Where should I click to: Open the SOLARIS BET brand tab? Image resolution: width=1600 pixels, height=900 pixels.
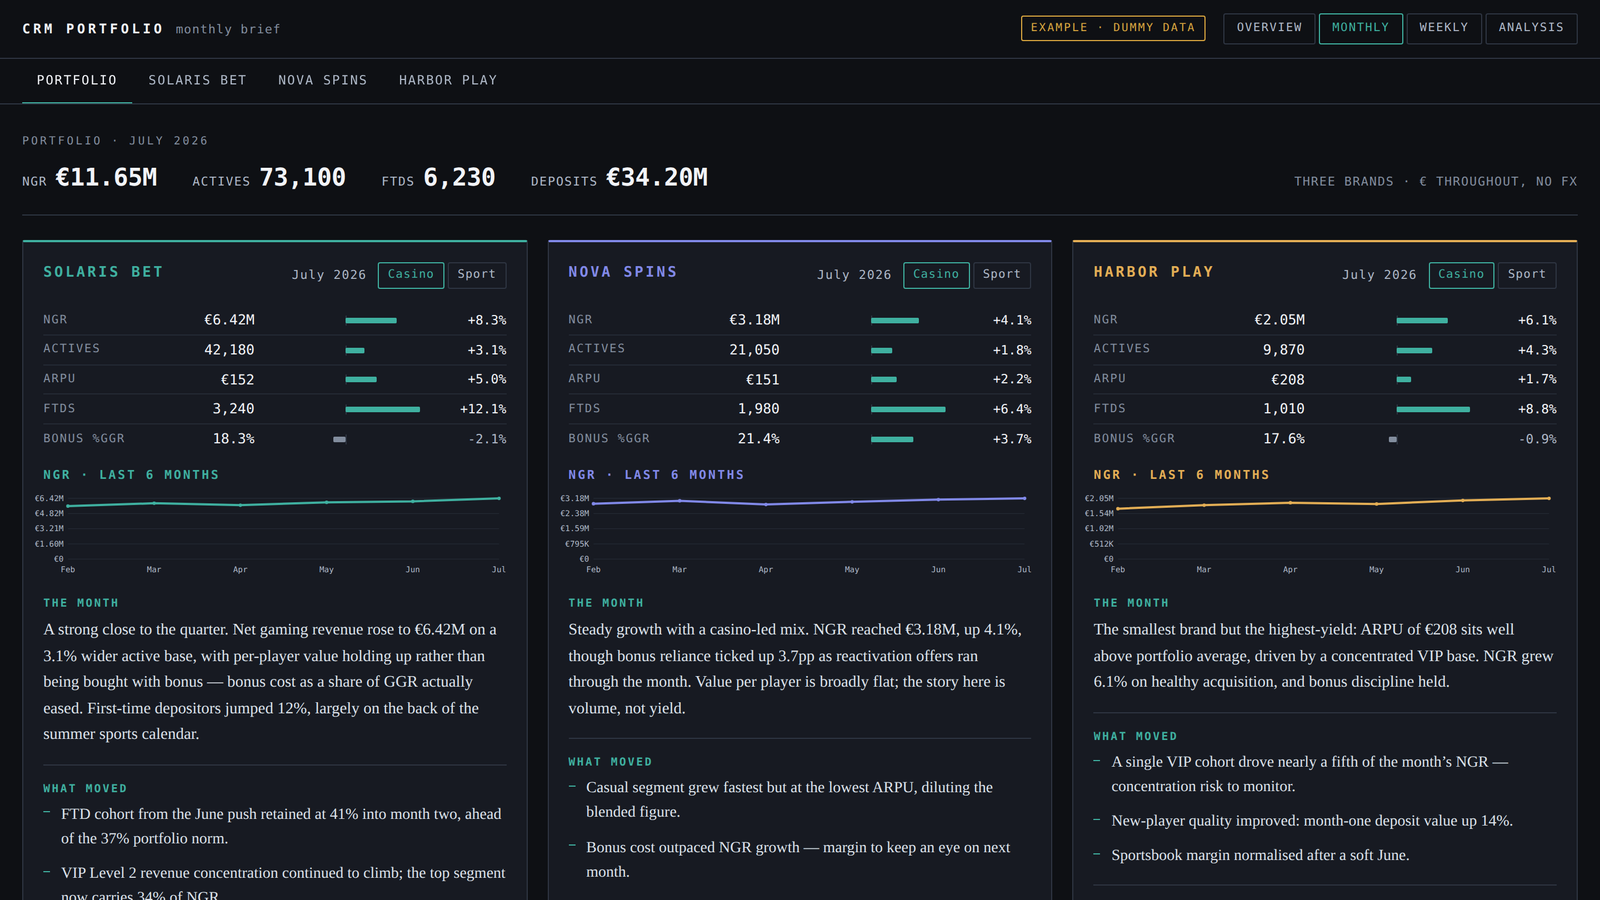click(x=197, y=81)
